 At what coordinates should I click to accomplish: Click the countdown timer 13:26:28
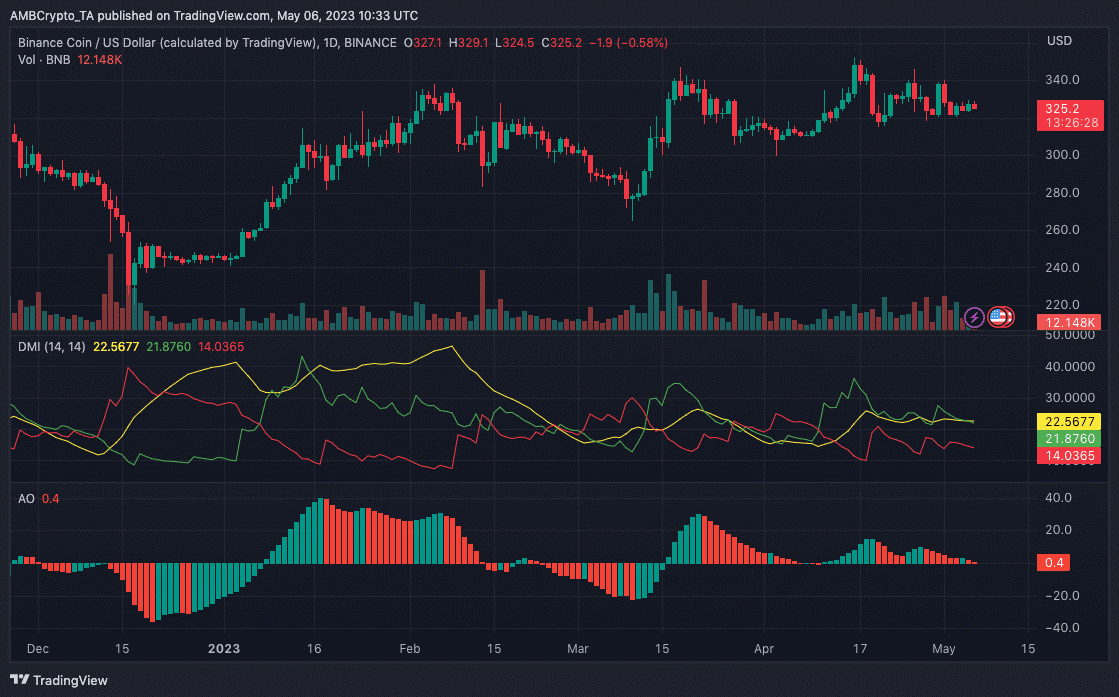pos(1072,123)
